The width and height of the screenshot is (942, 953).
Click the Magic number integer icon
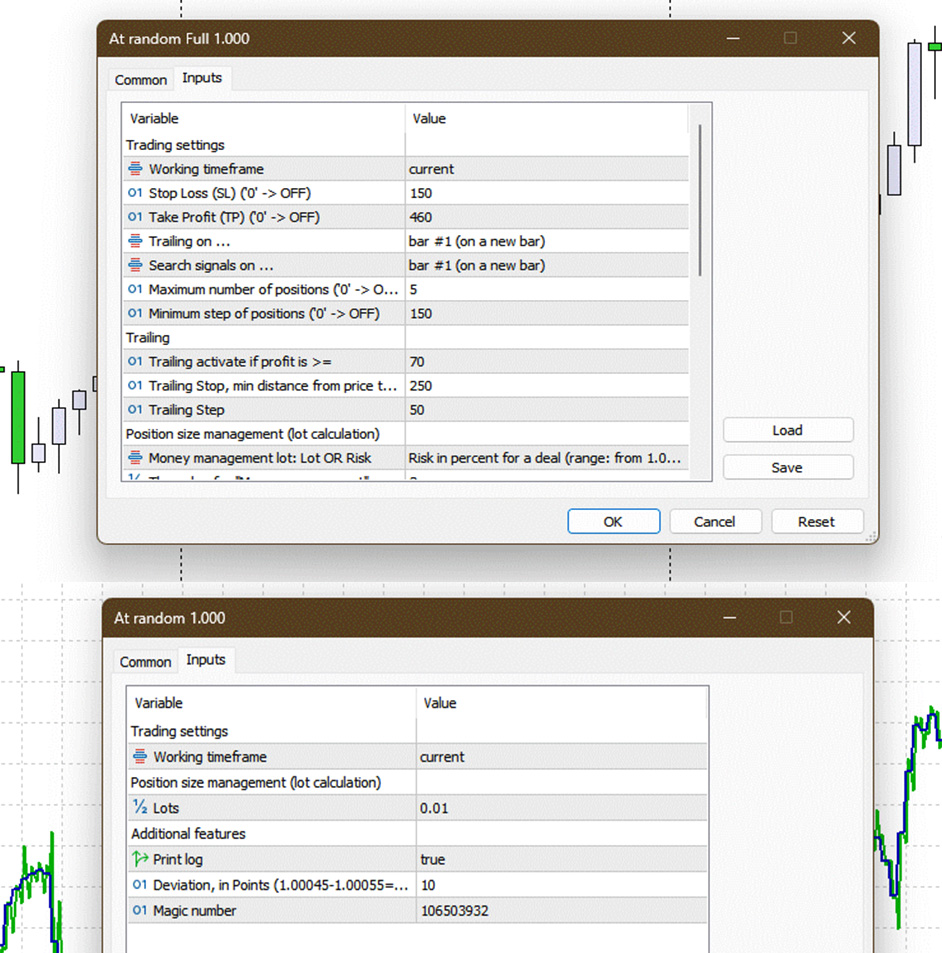pyautogui.click(x=140, y=910)
